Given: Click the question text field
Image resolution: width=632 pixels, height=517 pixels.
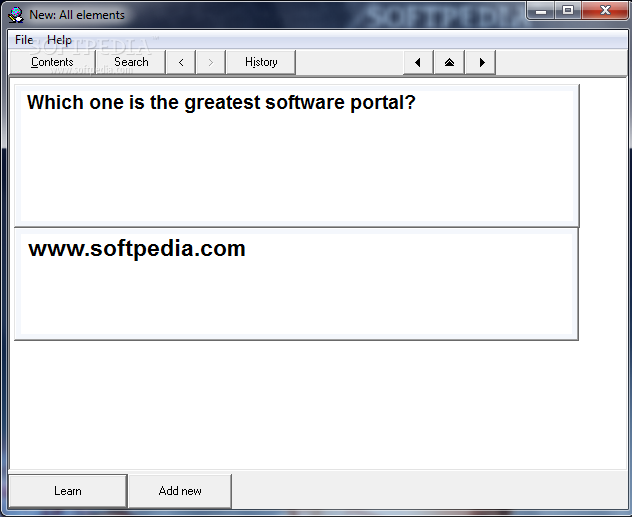Looking at the screenshot, I should 297,156.
